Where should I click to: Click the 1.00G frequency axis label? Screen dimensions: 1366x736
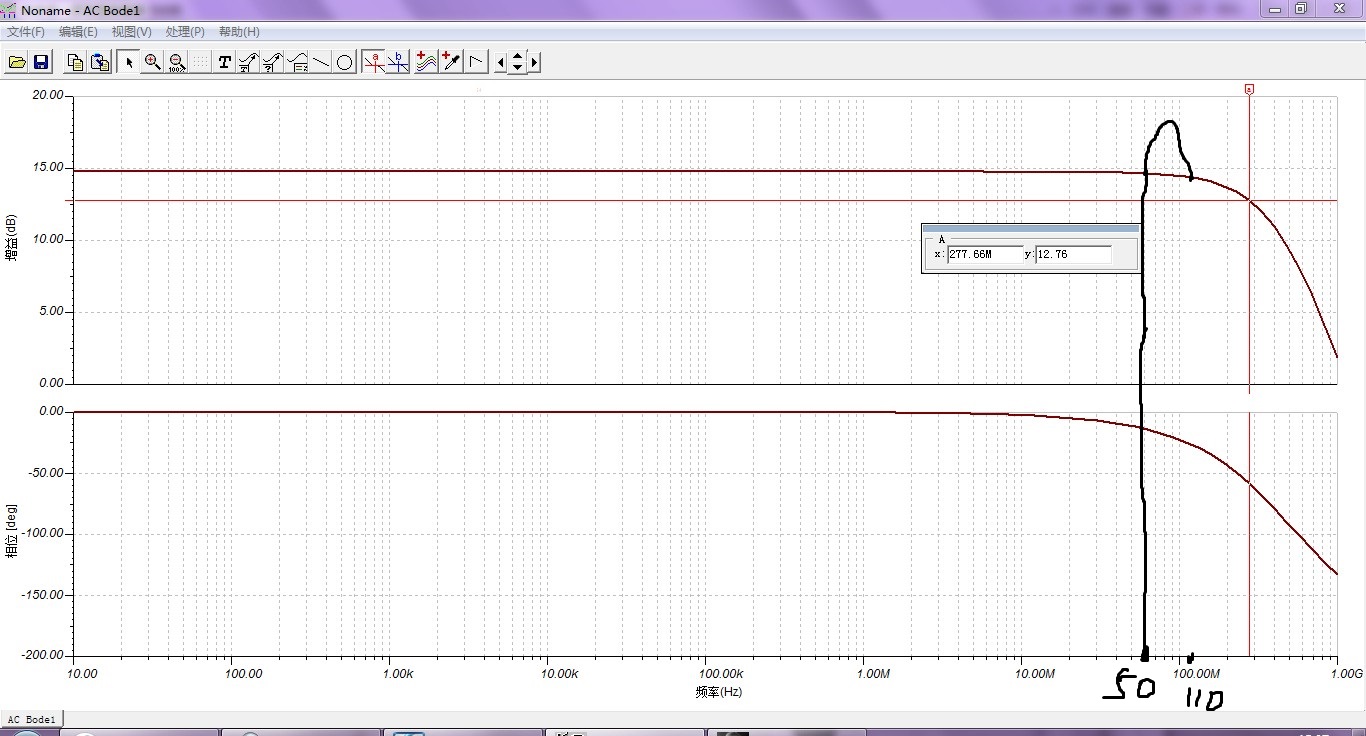[1346, 673]
